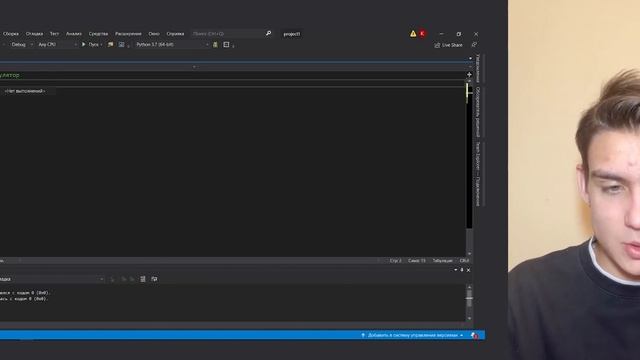Open the Any CPU platform dropdown
Screen dimensions: 640x360
(57, 44)
